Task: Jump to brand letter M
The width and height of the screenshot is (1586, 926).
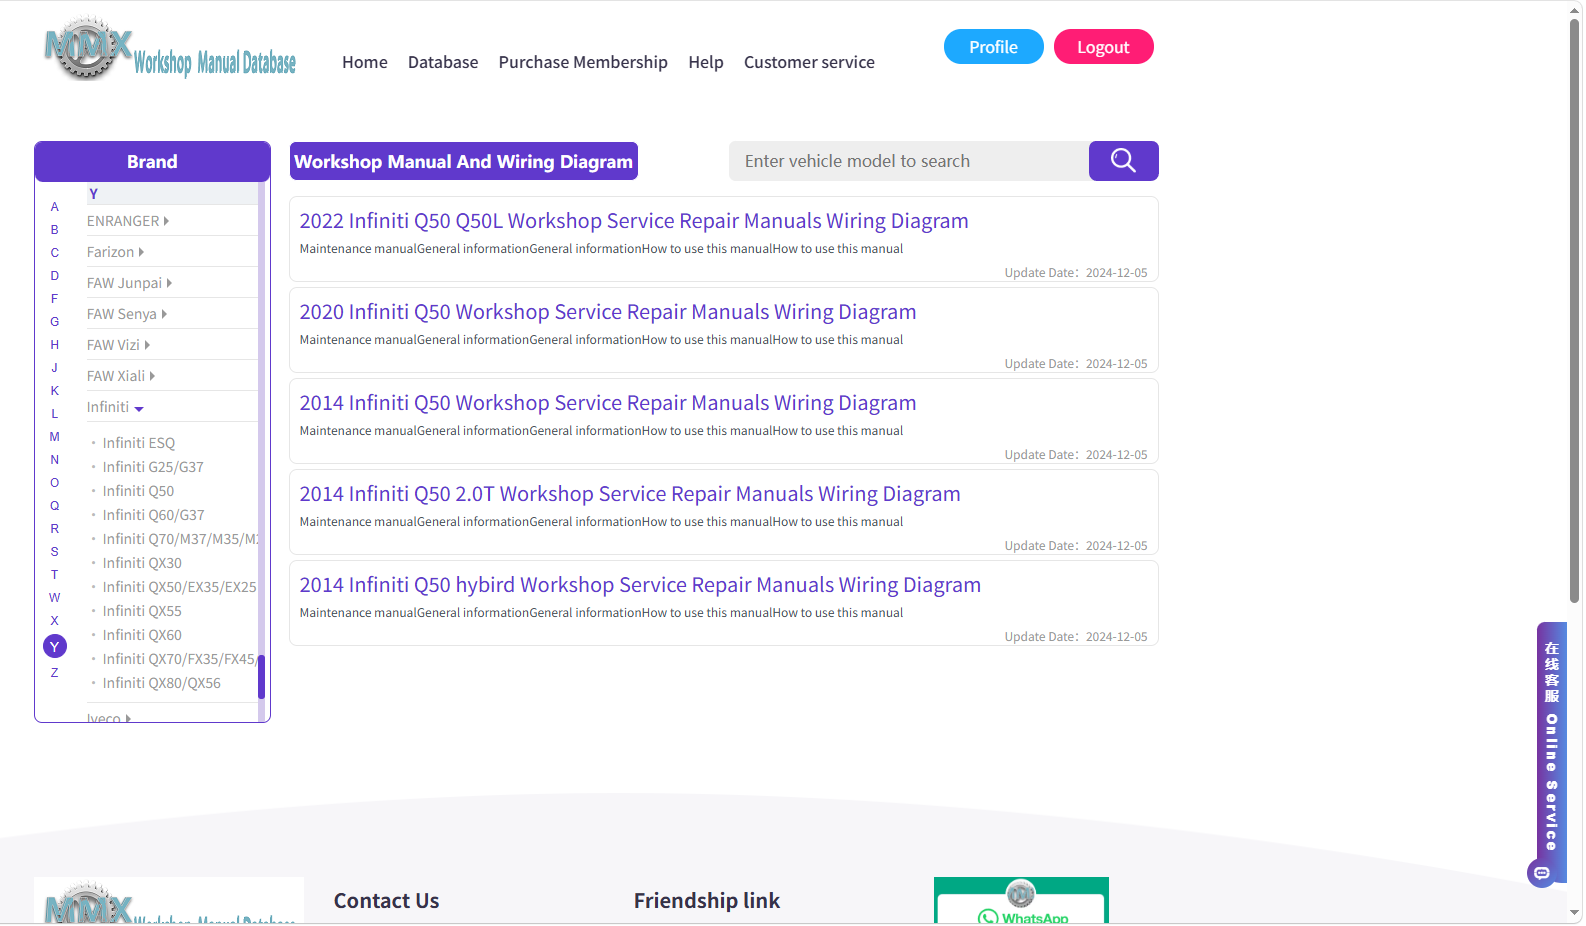Action: 55,437
